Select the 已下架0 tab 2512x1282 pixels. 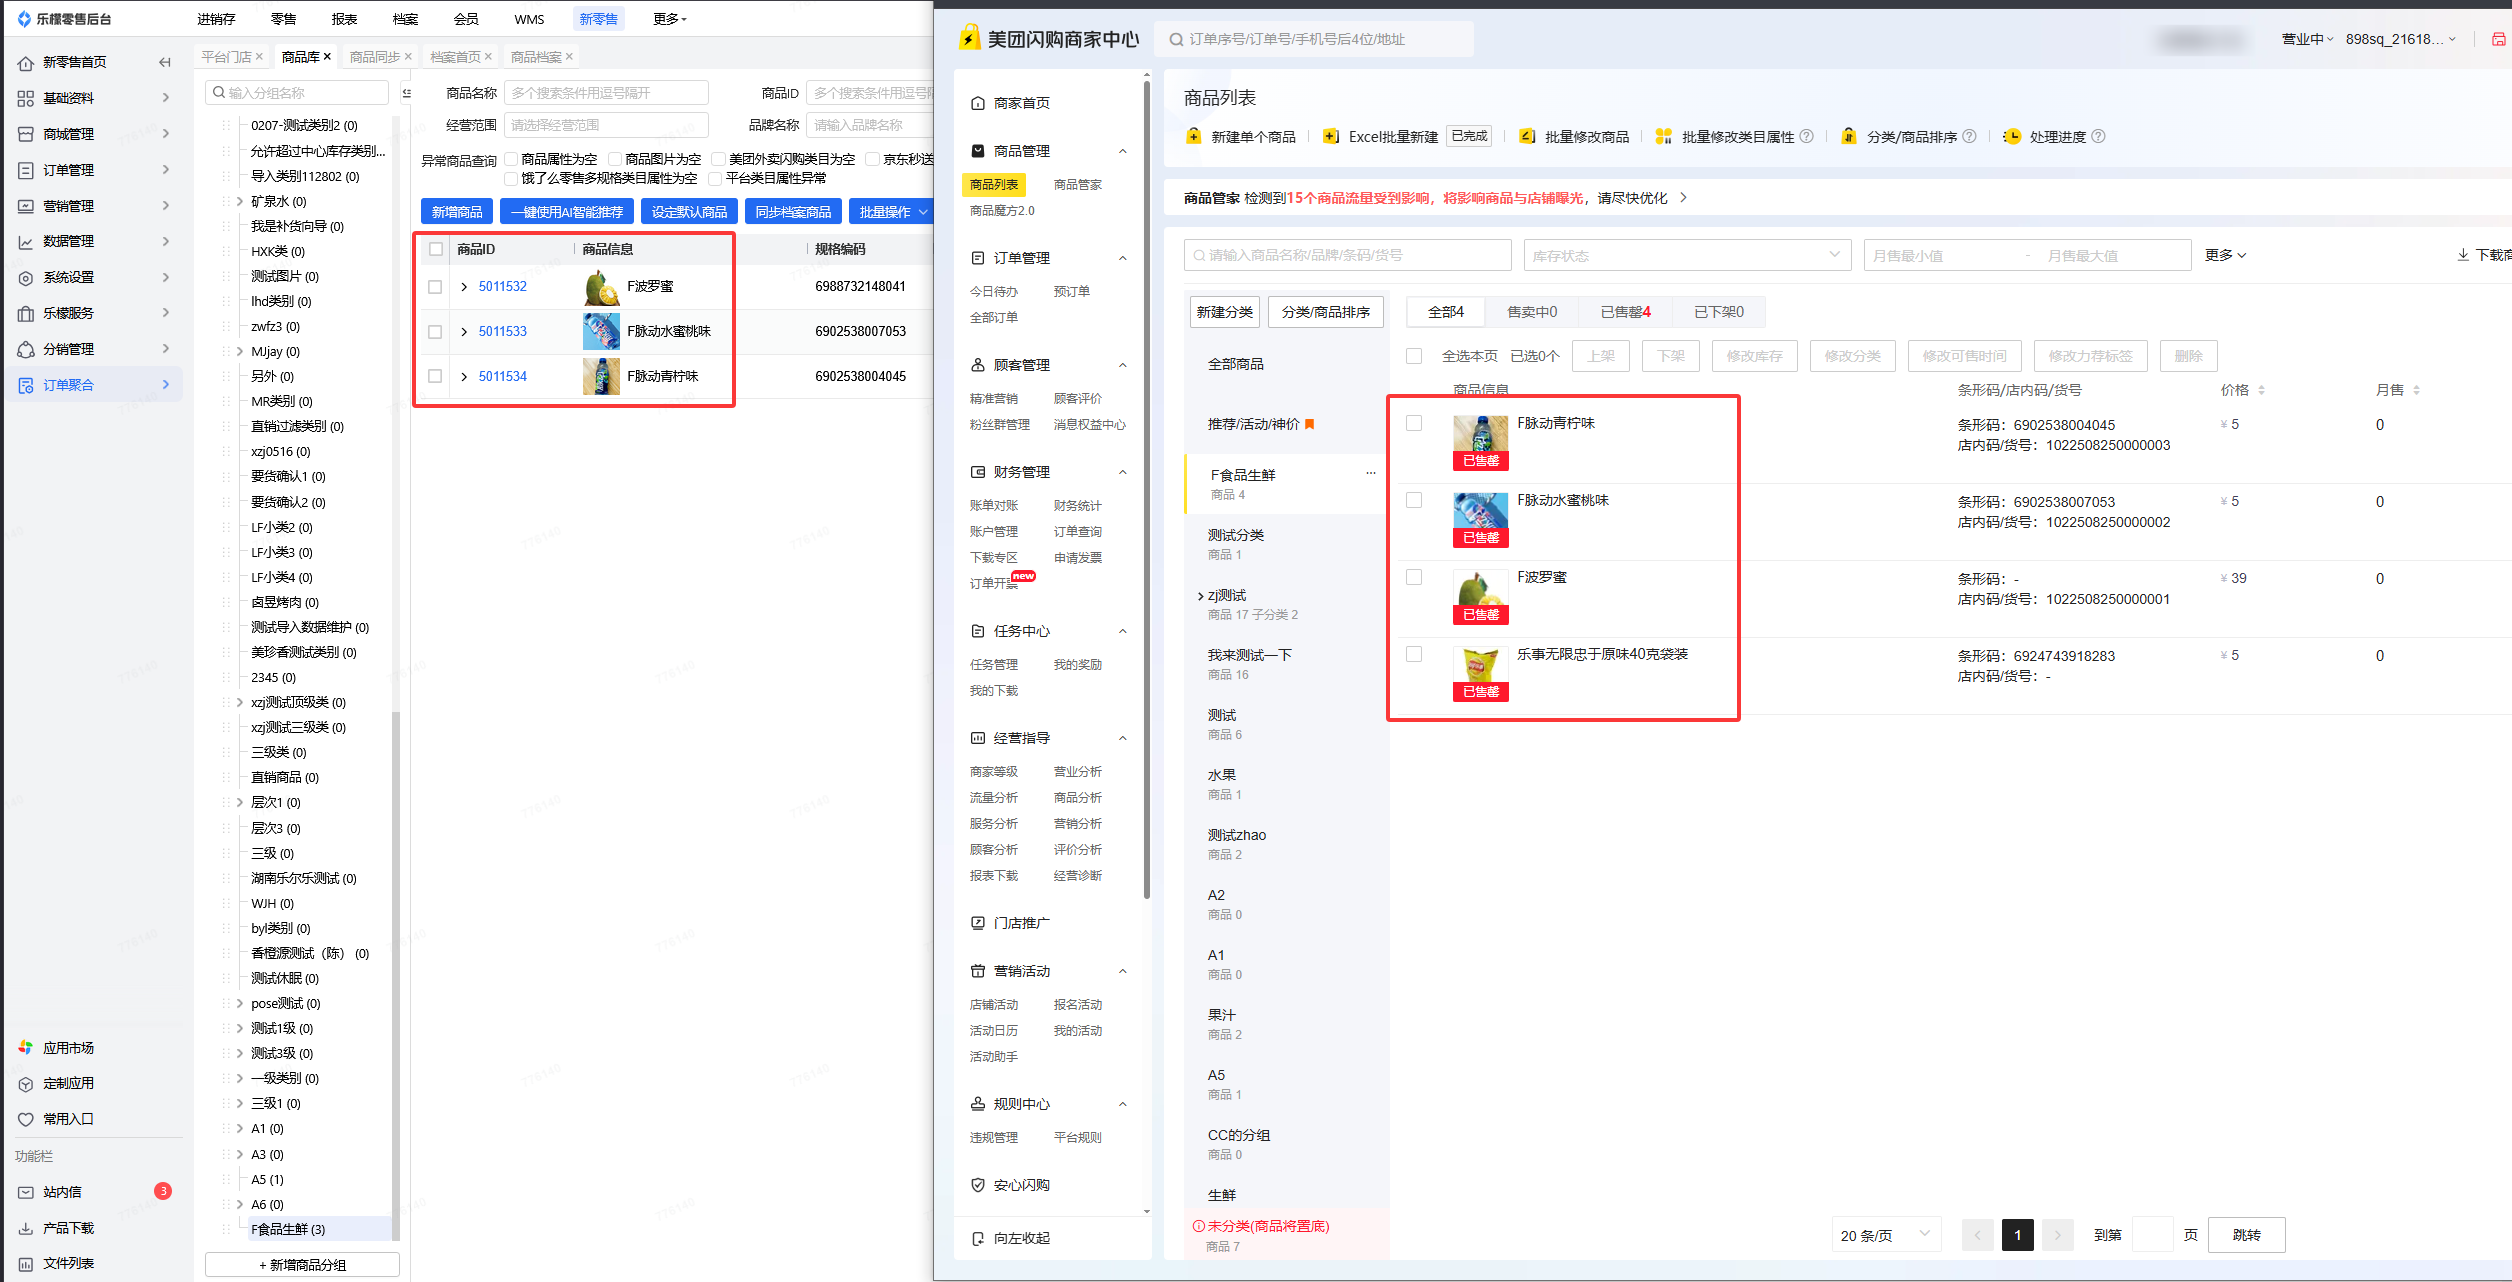tap(1718, 312)
